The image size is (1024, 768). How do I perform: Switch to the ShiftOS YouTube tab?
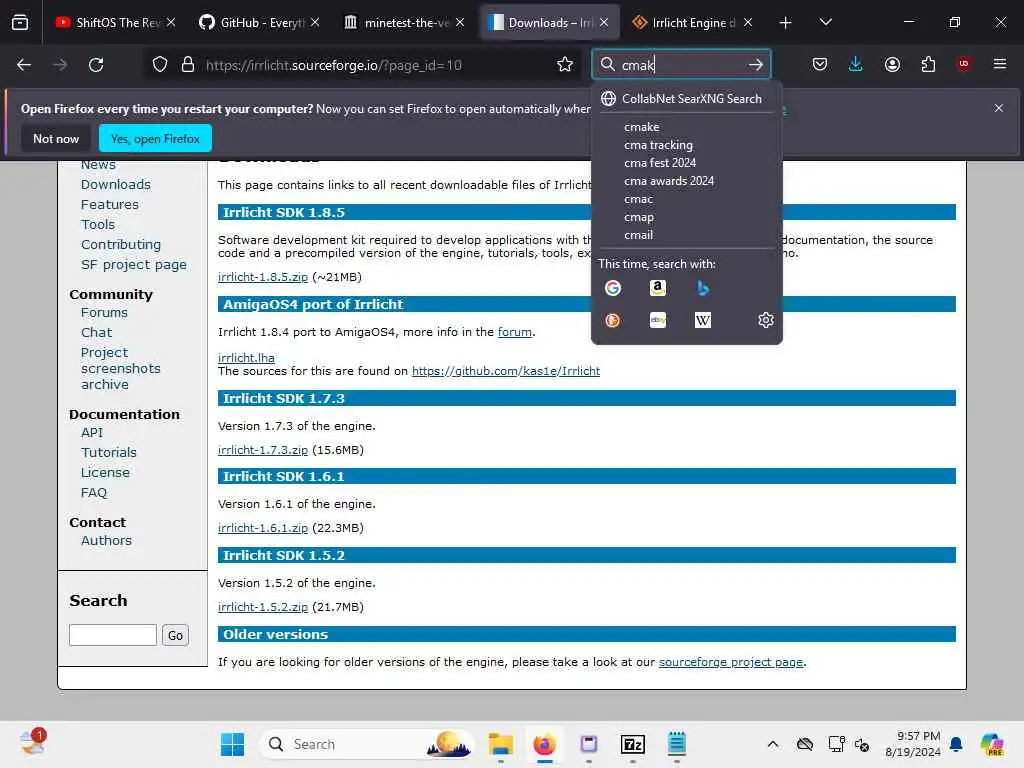pos(114,23)
